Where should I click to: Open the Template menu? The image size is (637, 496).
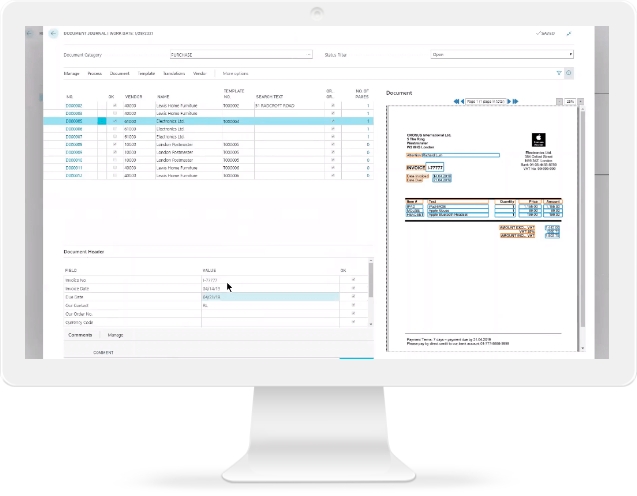click(146, 73)
